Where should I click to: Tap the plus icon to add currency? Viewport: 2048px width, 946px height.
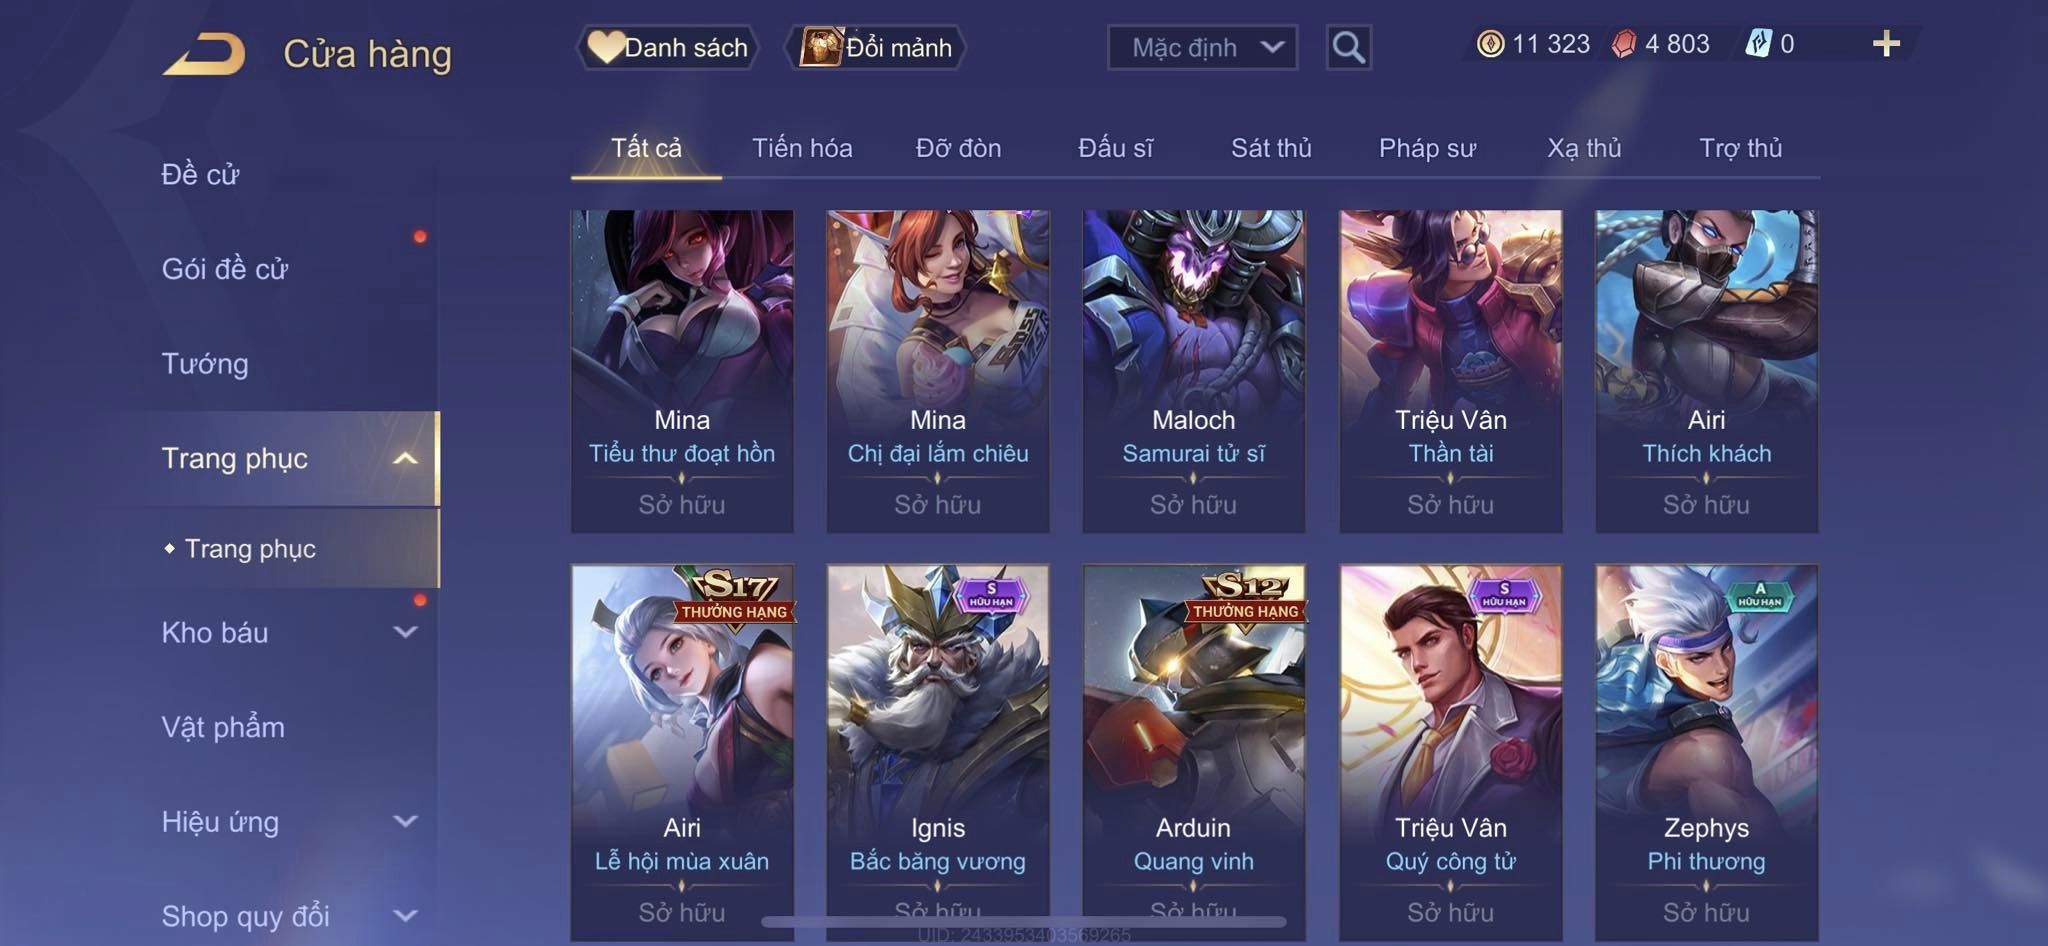click(1886, 44)
